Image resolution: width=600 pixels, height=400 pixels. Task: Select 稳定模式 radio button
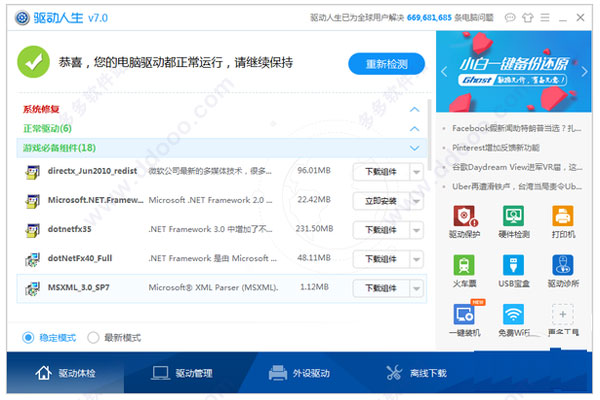pyautogui.click(x=28, y=338)
